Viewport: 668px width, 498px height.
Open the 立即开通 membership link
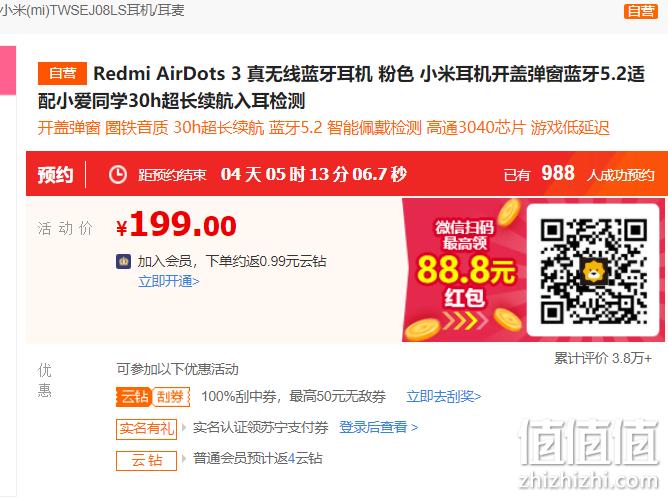point(169,282)
